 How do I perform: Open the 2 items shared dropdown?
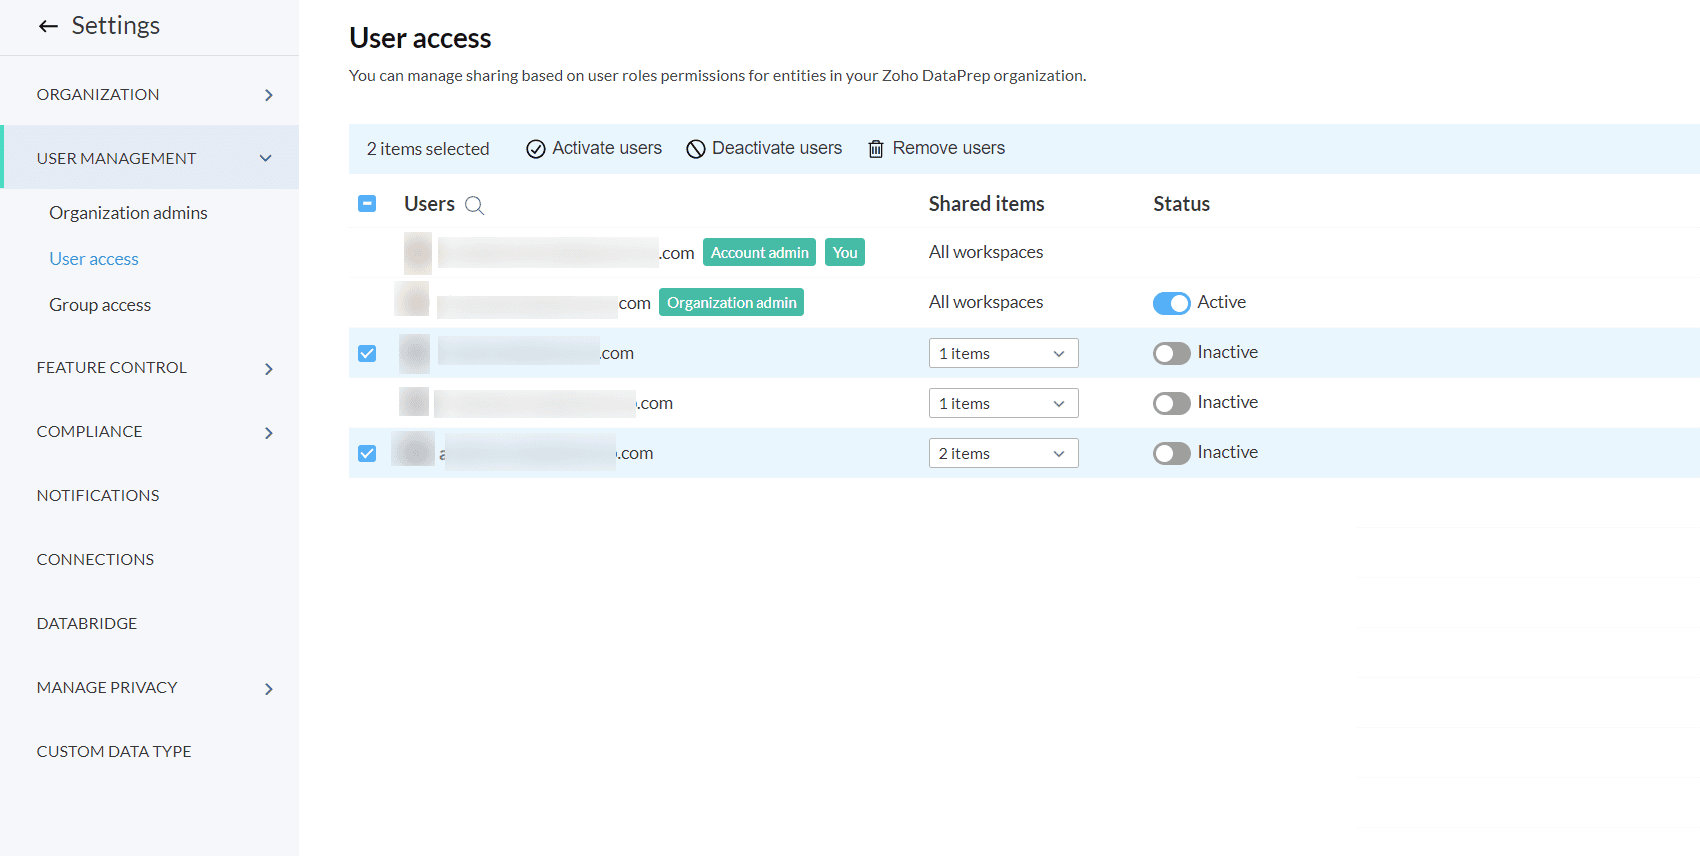point(1003,453)
